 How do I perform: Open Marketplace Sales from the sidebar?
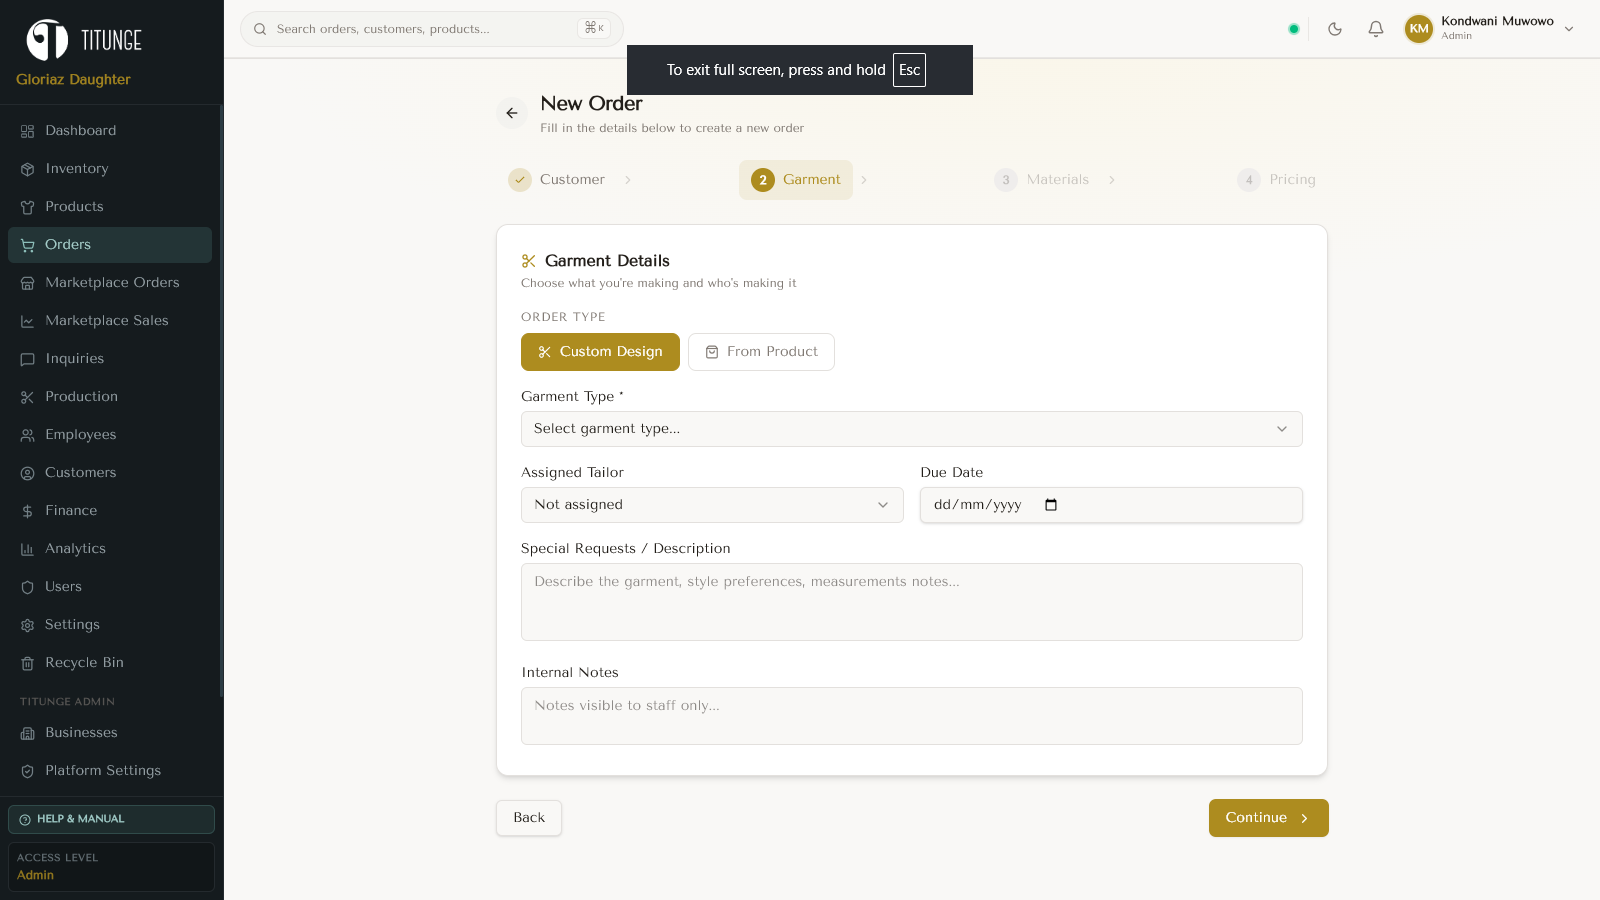pyautogui.click(x=110, y=321)
